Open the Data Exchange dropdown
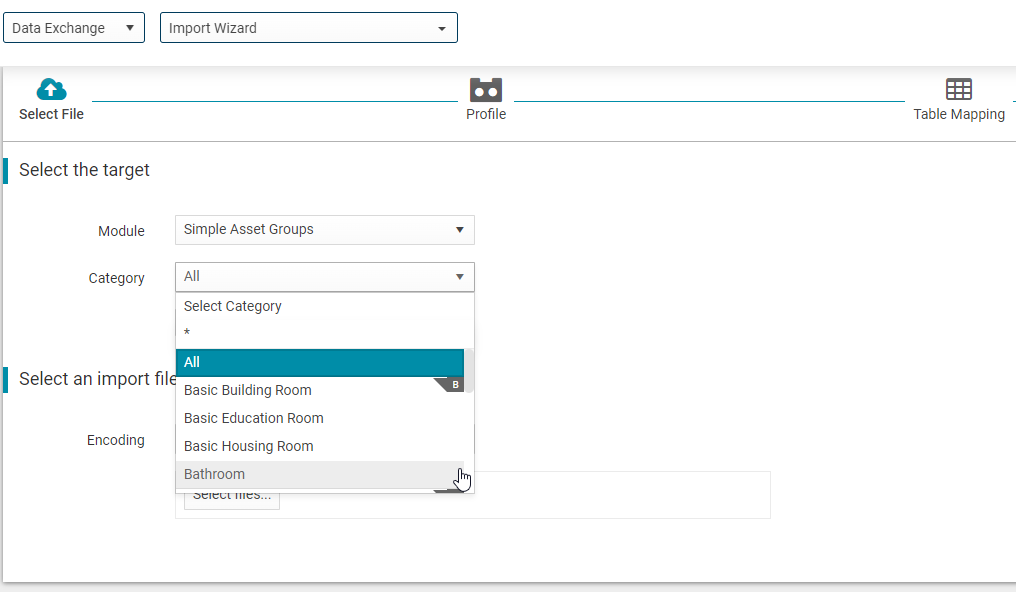Viewport: 1016px width, 592px height. click(x=74, y=28)
